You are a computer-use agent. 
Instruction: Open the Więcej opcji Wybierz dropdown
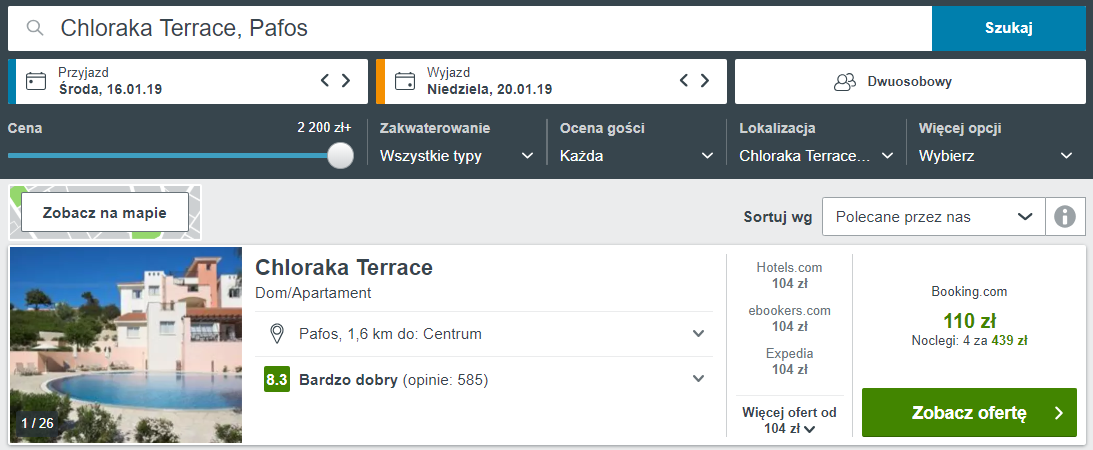pyautogui.click(x=996, y=155)
